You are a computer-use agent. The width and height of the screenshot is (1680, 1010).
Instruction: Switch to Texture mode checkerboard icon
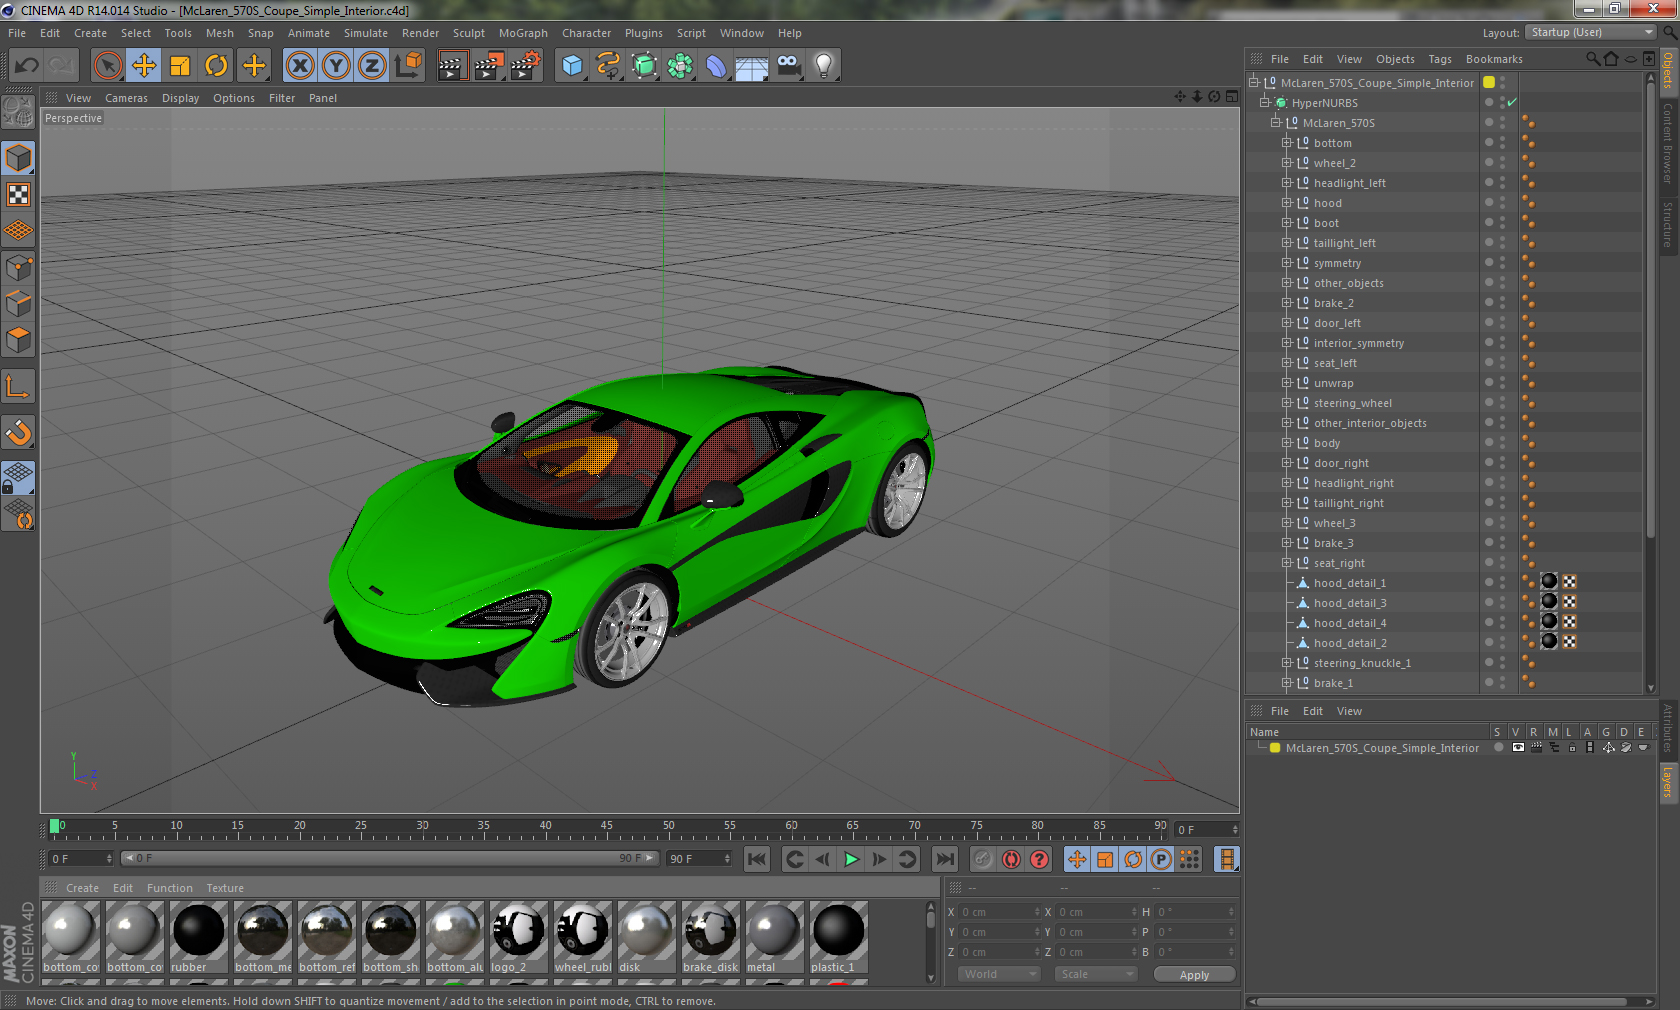[x=19, y=195]
